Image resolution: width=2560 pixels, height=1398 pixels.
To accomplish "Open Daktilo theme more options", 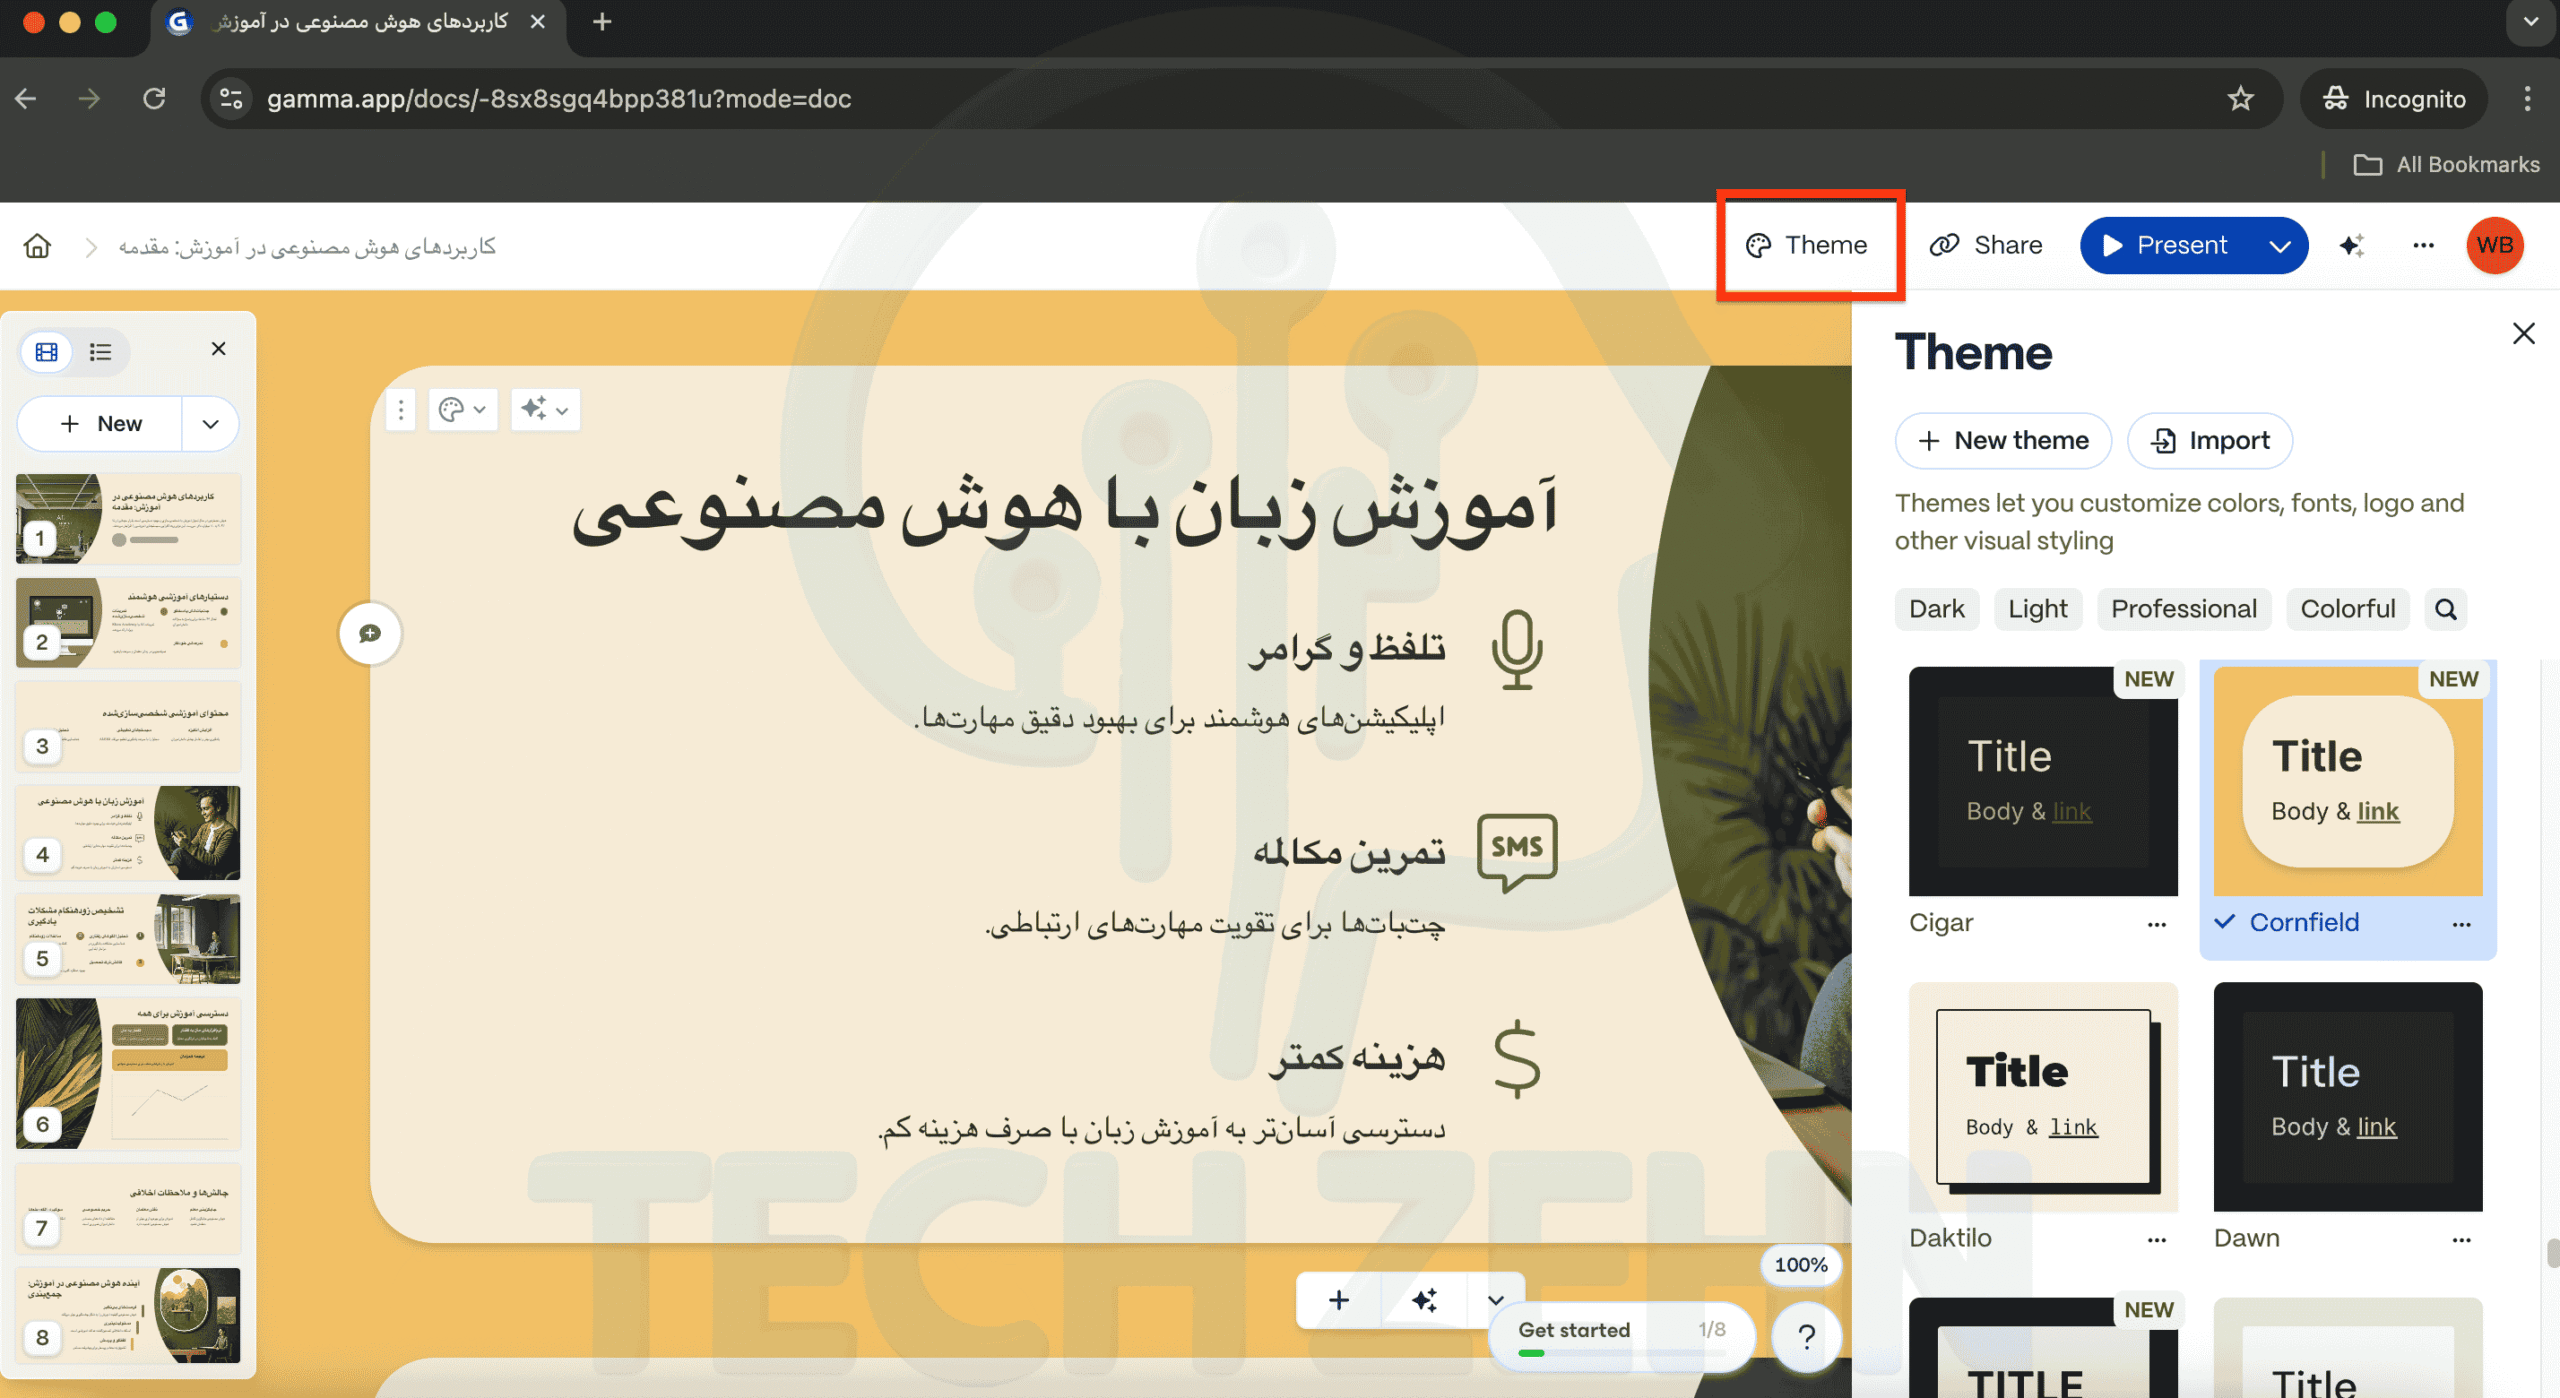I will 2157,1240.
